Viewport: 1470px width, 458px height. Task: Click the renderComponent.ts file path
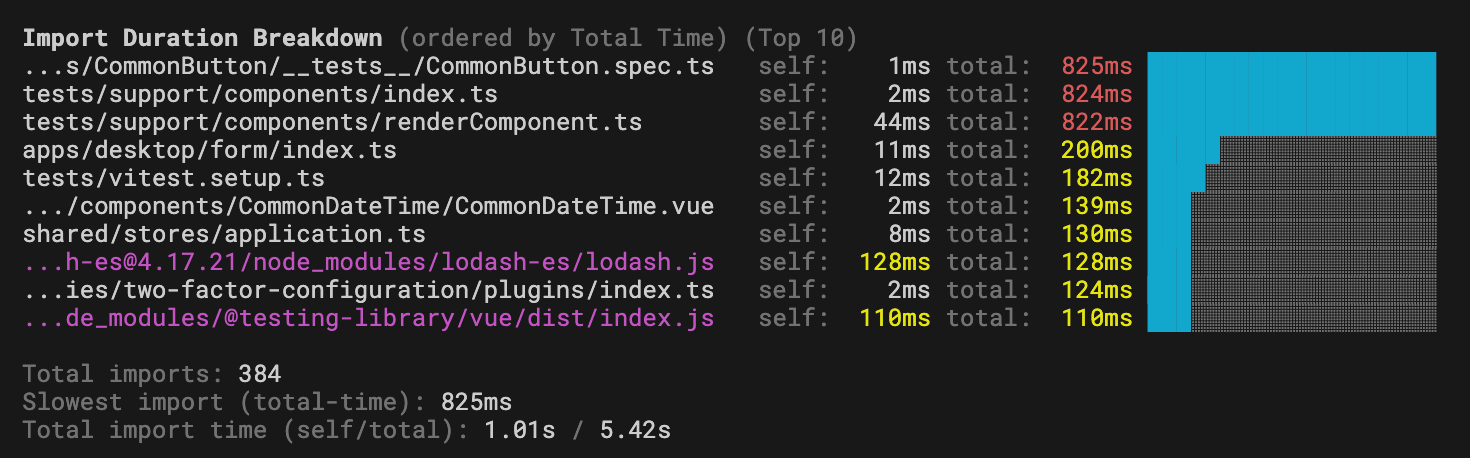(x=332, y=123)
